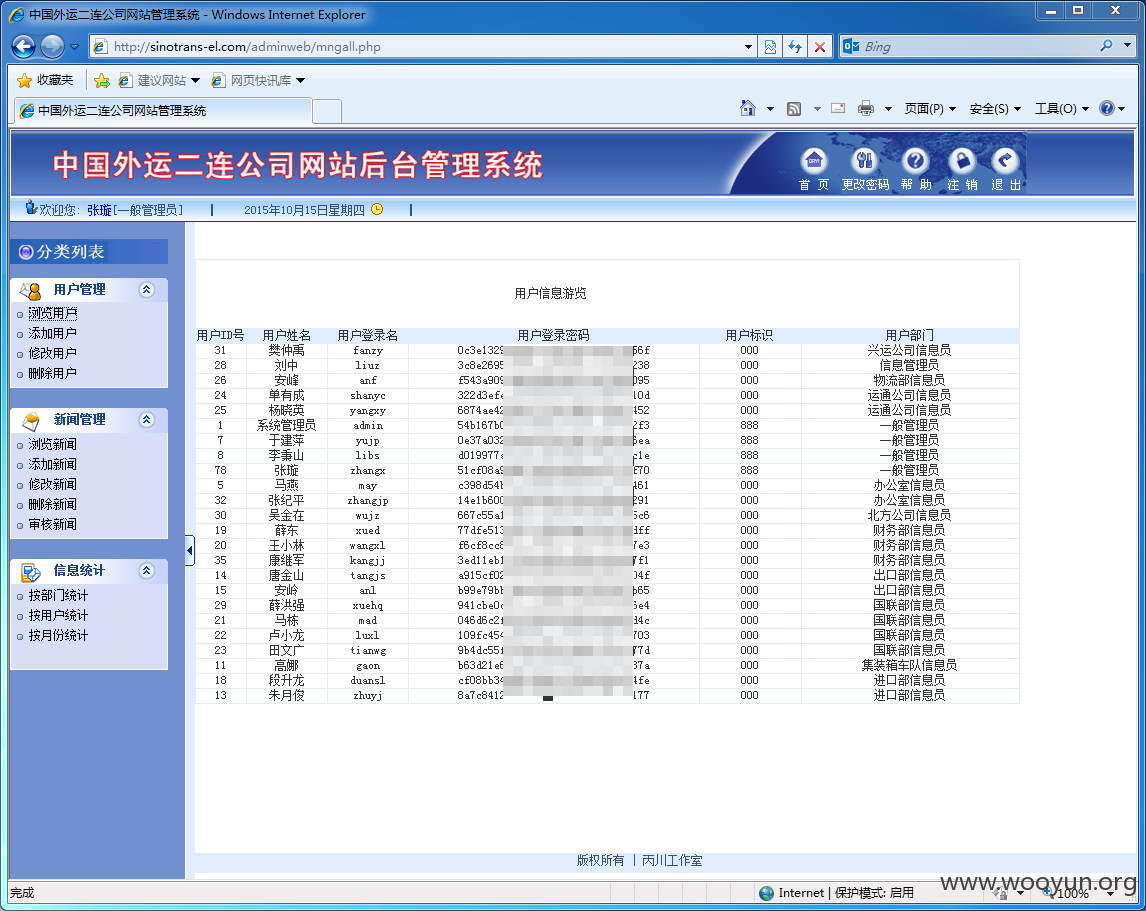1146x911 pixels.
Task: Open 按用户统计 in sidebar
Action: click(58, 616)
